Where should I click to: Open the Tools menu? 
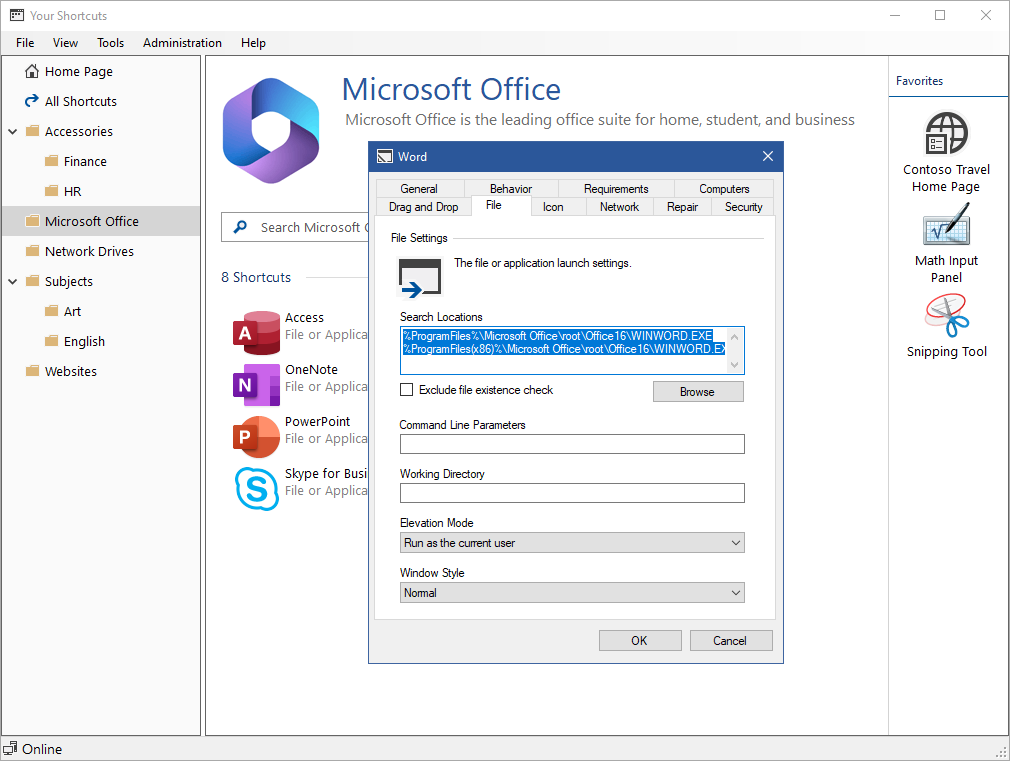110,43
